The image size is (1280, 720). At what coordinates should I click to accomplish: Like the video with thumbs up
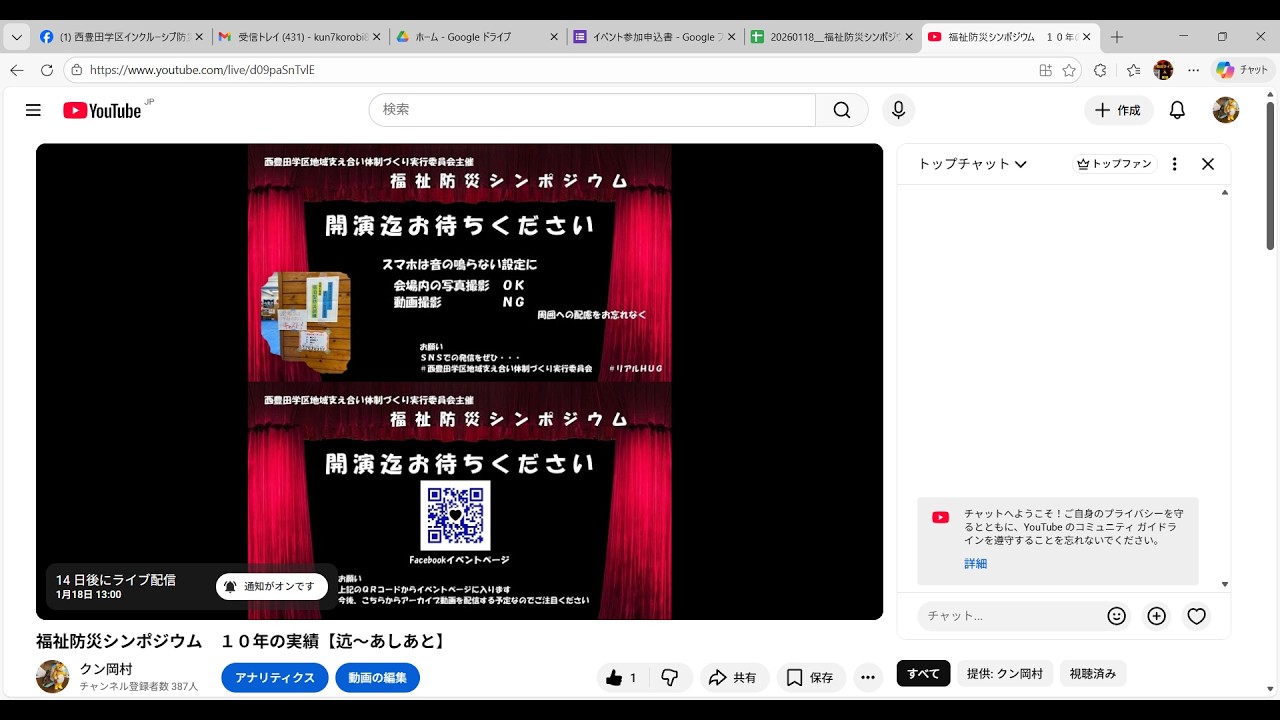(x=622, y=677)
